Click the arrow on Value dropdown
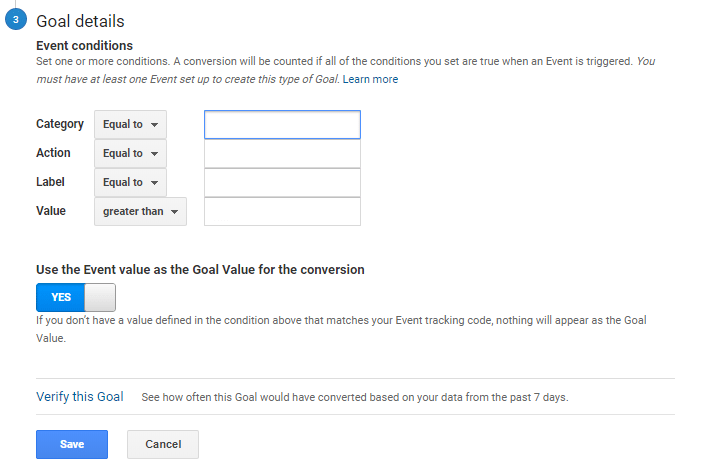719x469 pixels. point(174,212)
